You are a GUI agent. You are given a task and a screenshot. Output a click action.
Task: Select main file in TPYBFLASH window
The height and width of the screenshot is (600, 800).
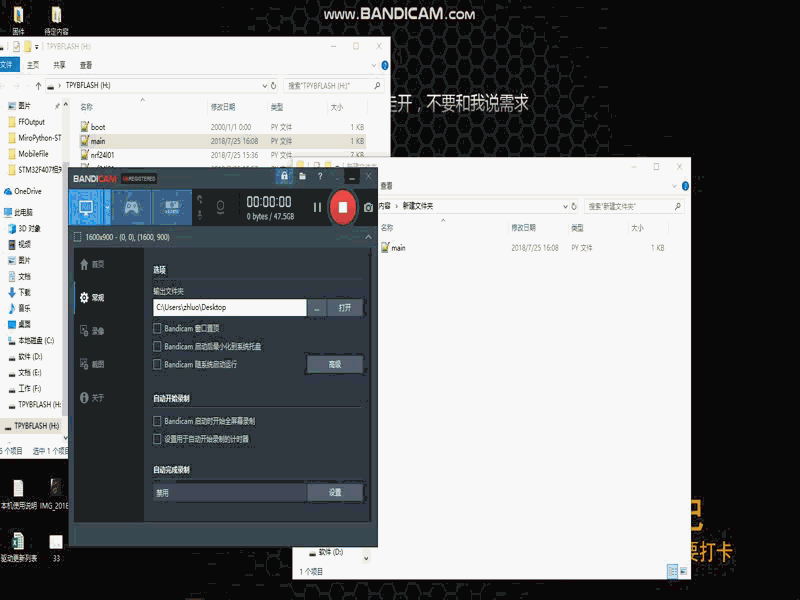[x=222, y=141]
